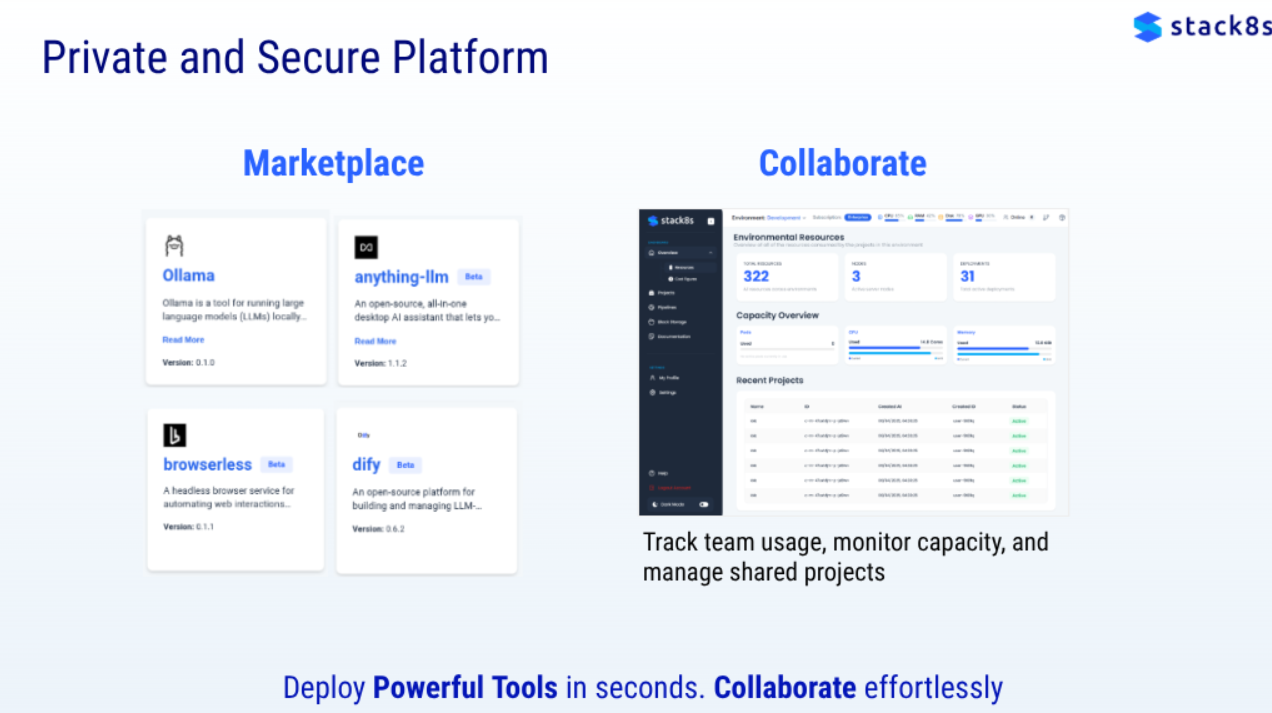Click the Documentation icon in sidebar
Screen dimensions: 1272x713
652,337
